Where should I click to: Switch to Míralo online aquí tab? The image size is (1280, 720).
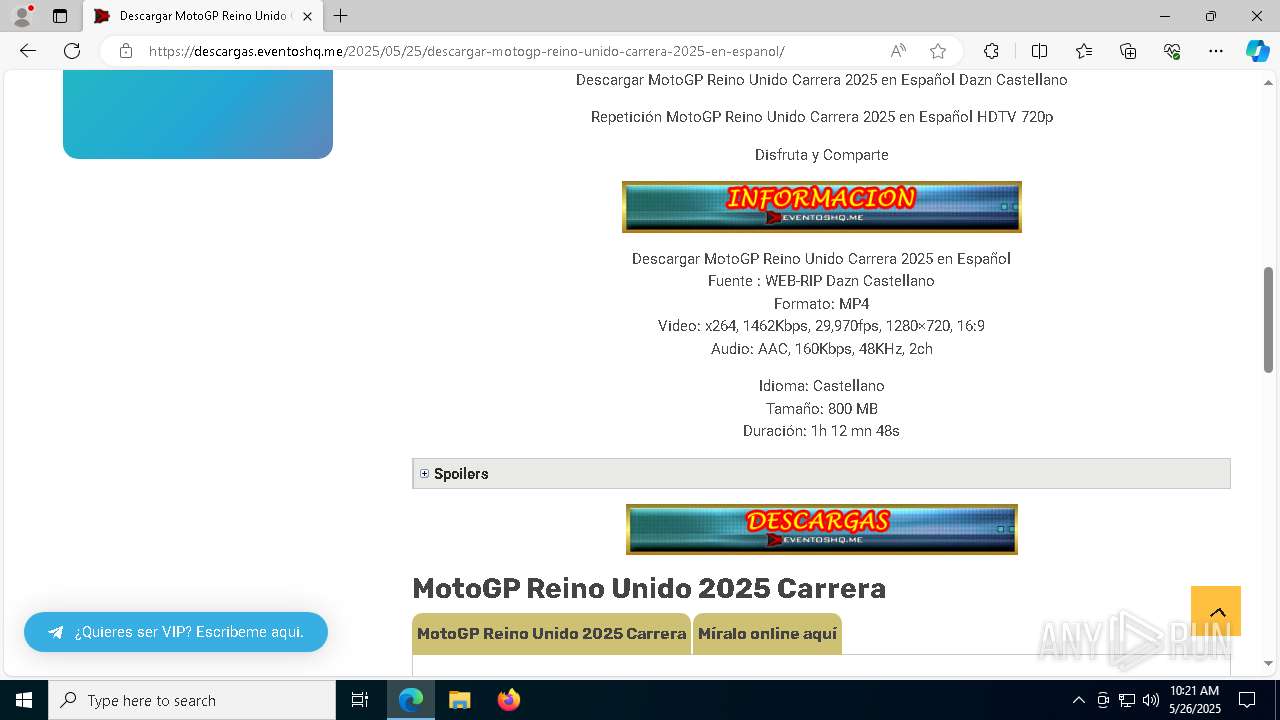coord(767,634)
